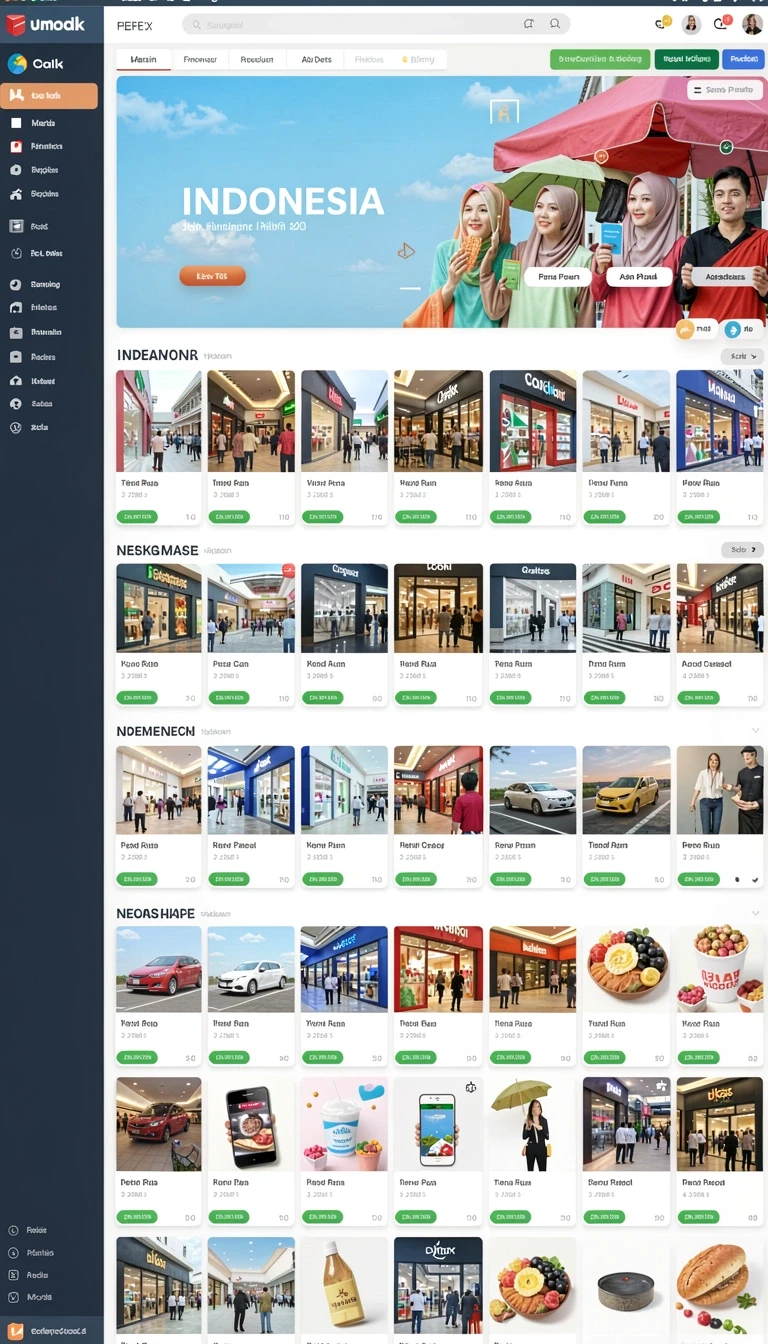Open the woman with umbrella thumbnail
768x1344 pixels.
[x=533, y=1124]
